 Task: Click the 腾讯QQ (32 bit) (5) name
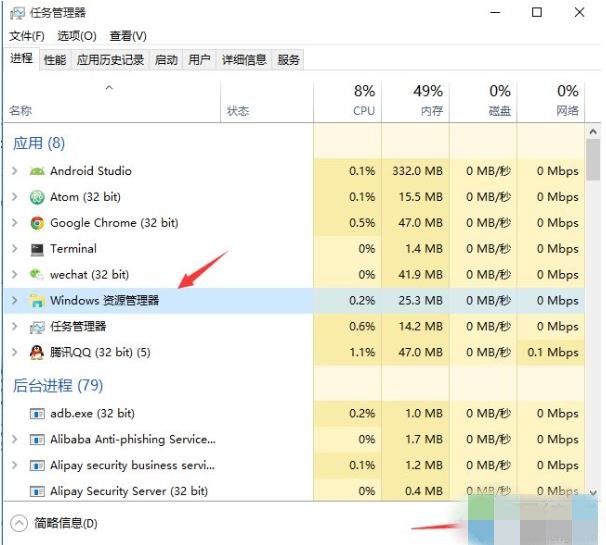point(100,353)
